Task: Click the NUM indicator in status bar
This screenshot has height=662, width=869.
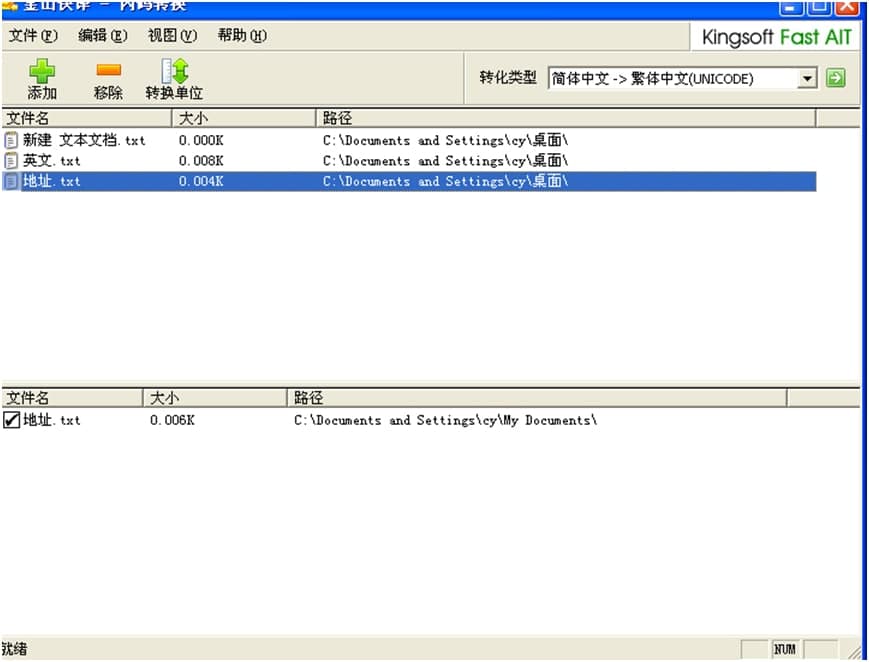Action: [x=784, y=649]
